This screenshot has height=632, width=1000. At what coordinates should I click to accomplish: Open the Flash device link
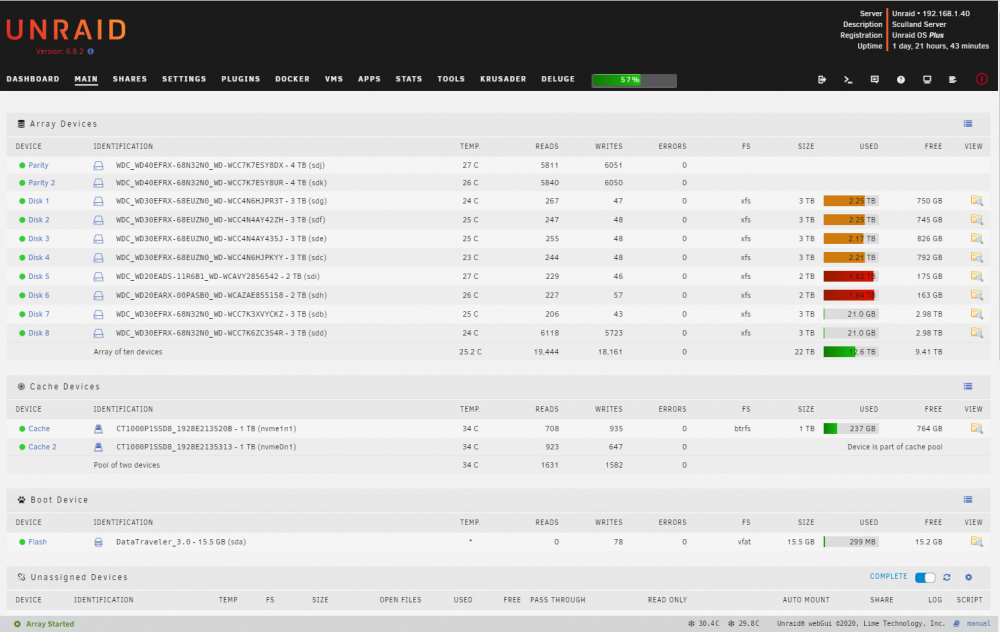(38, 542)
